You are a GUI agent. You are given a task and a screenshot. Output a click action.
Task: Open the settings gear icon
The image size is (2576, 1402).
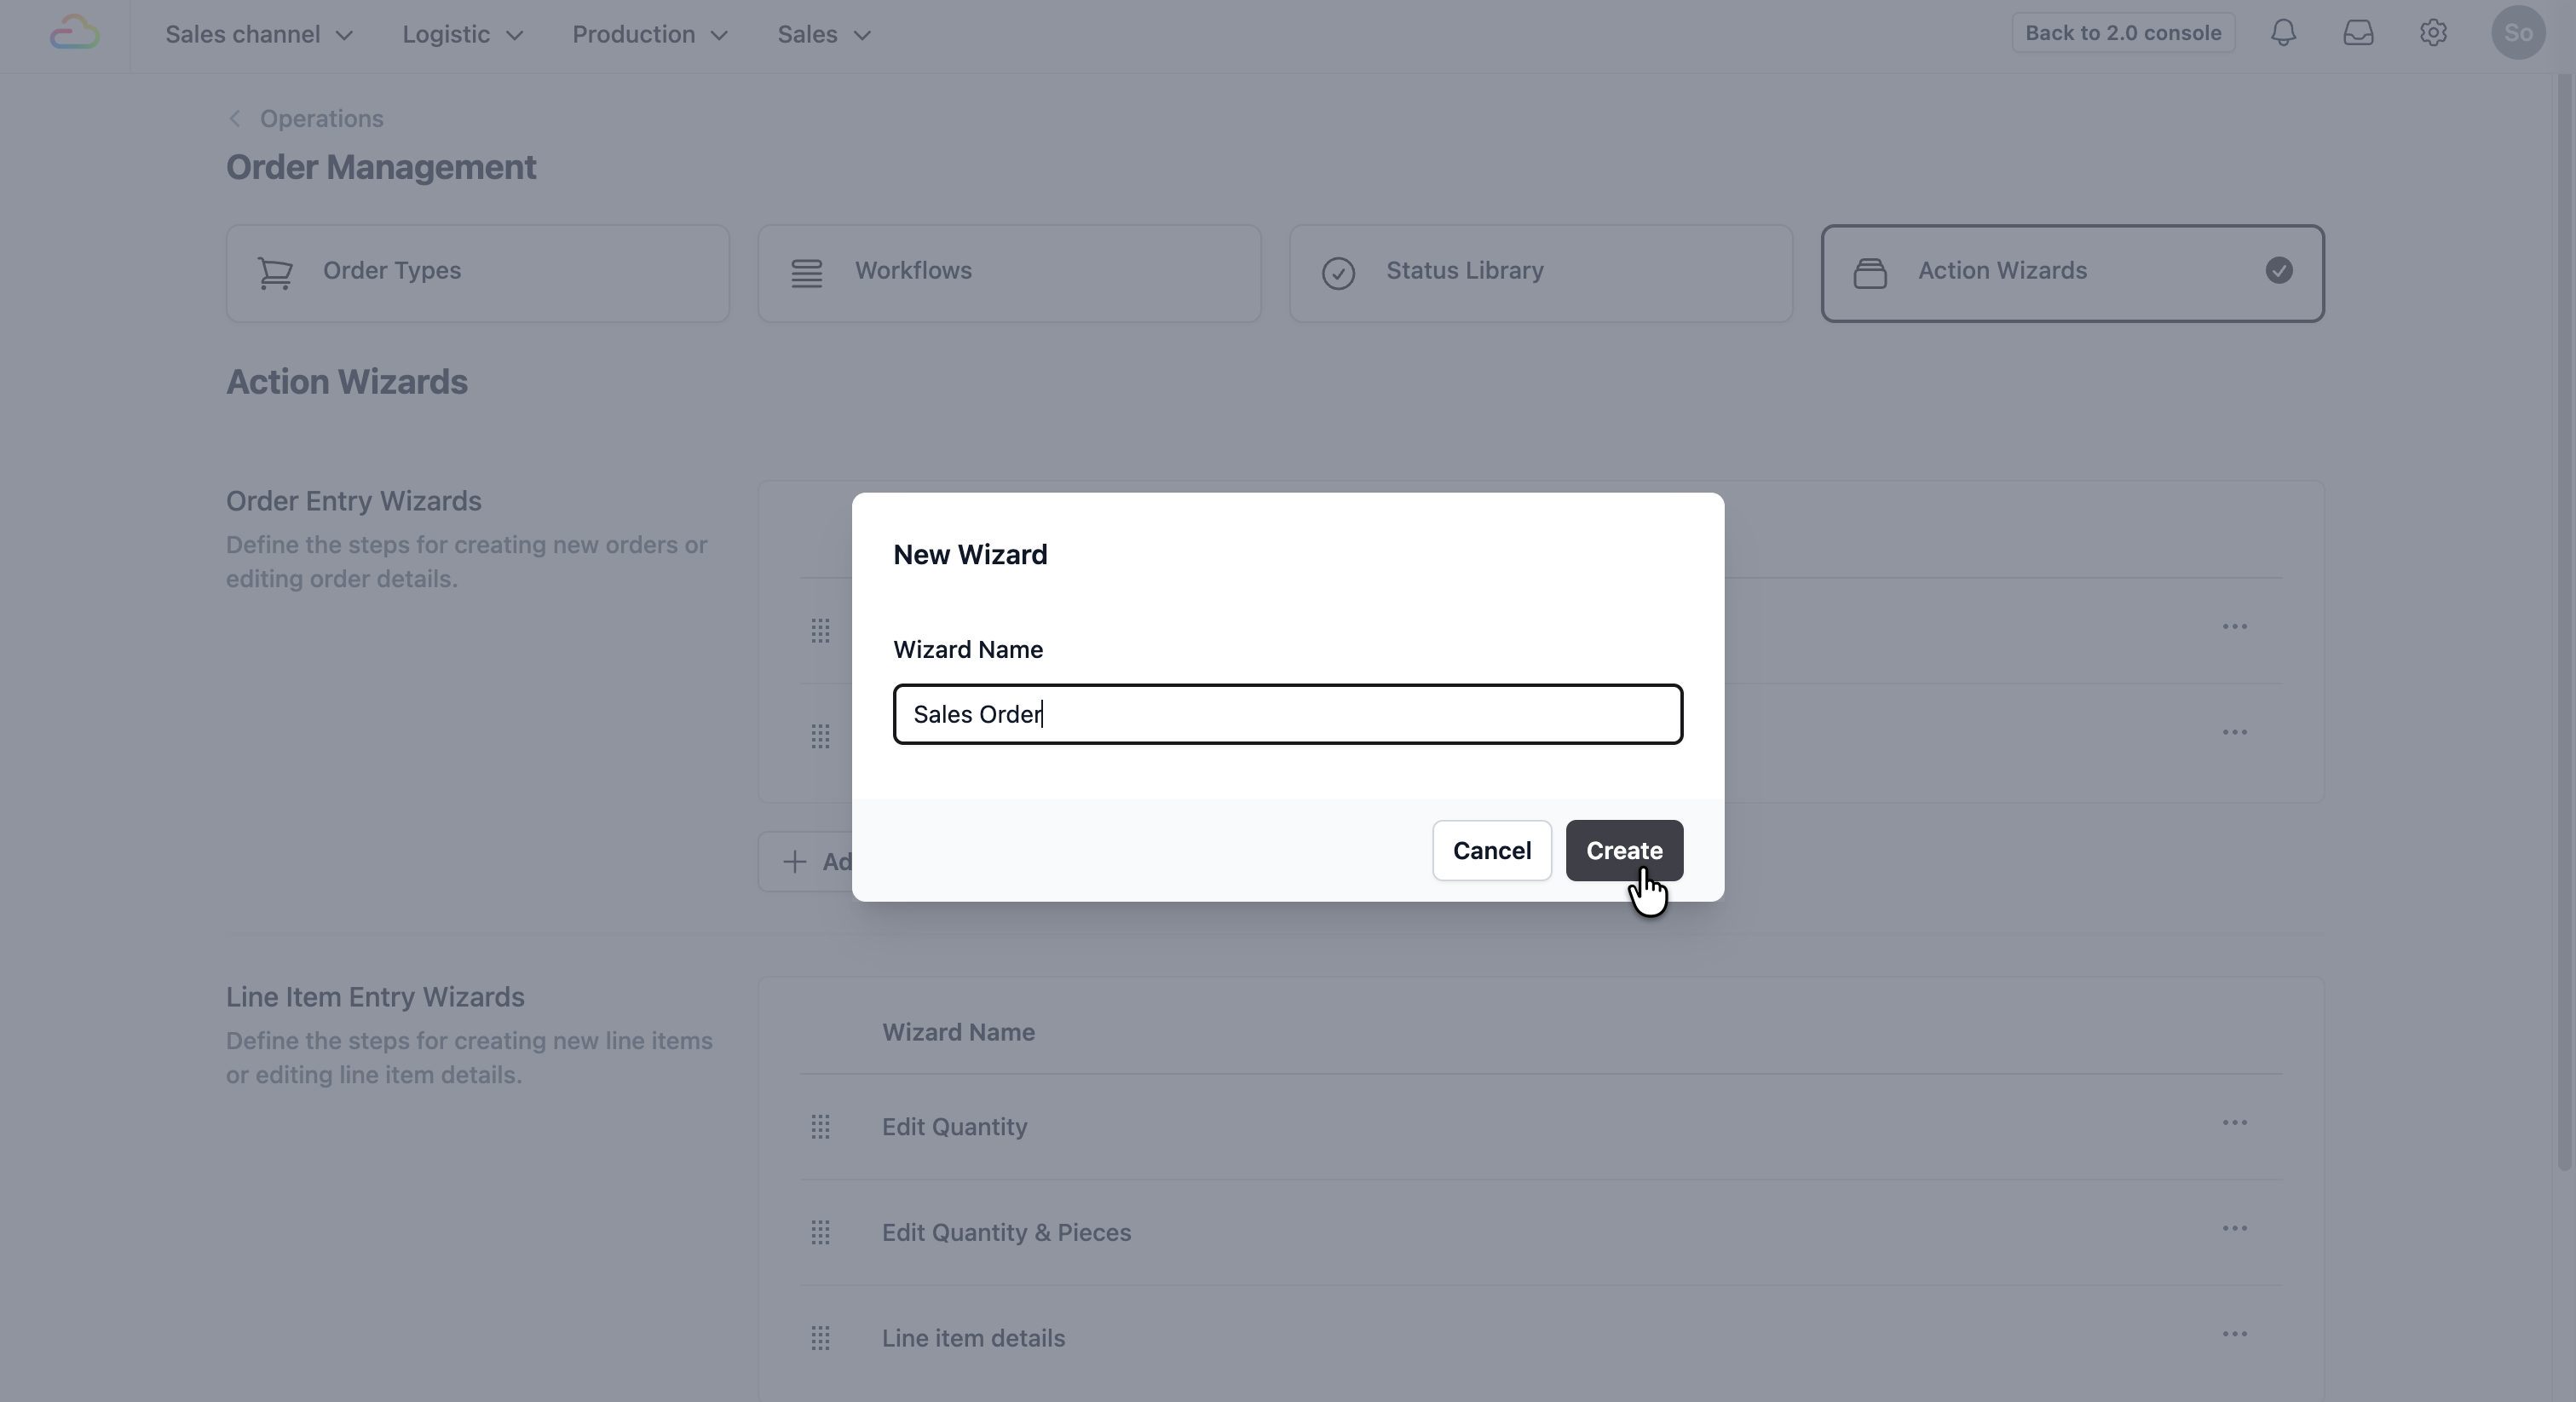click(2433, 33)
